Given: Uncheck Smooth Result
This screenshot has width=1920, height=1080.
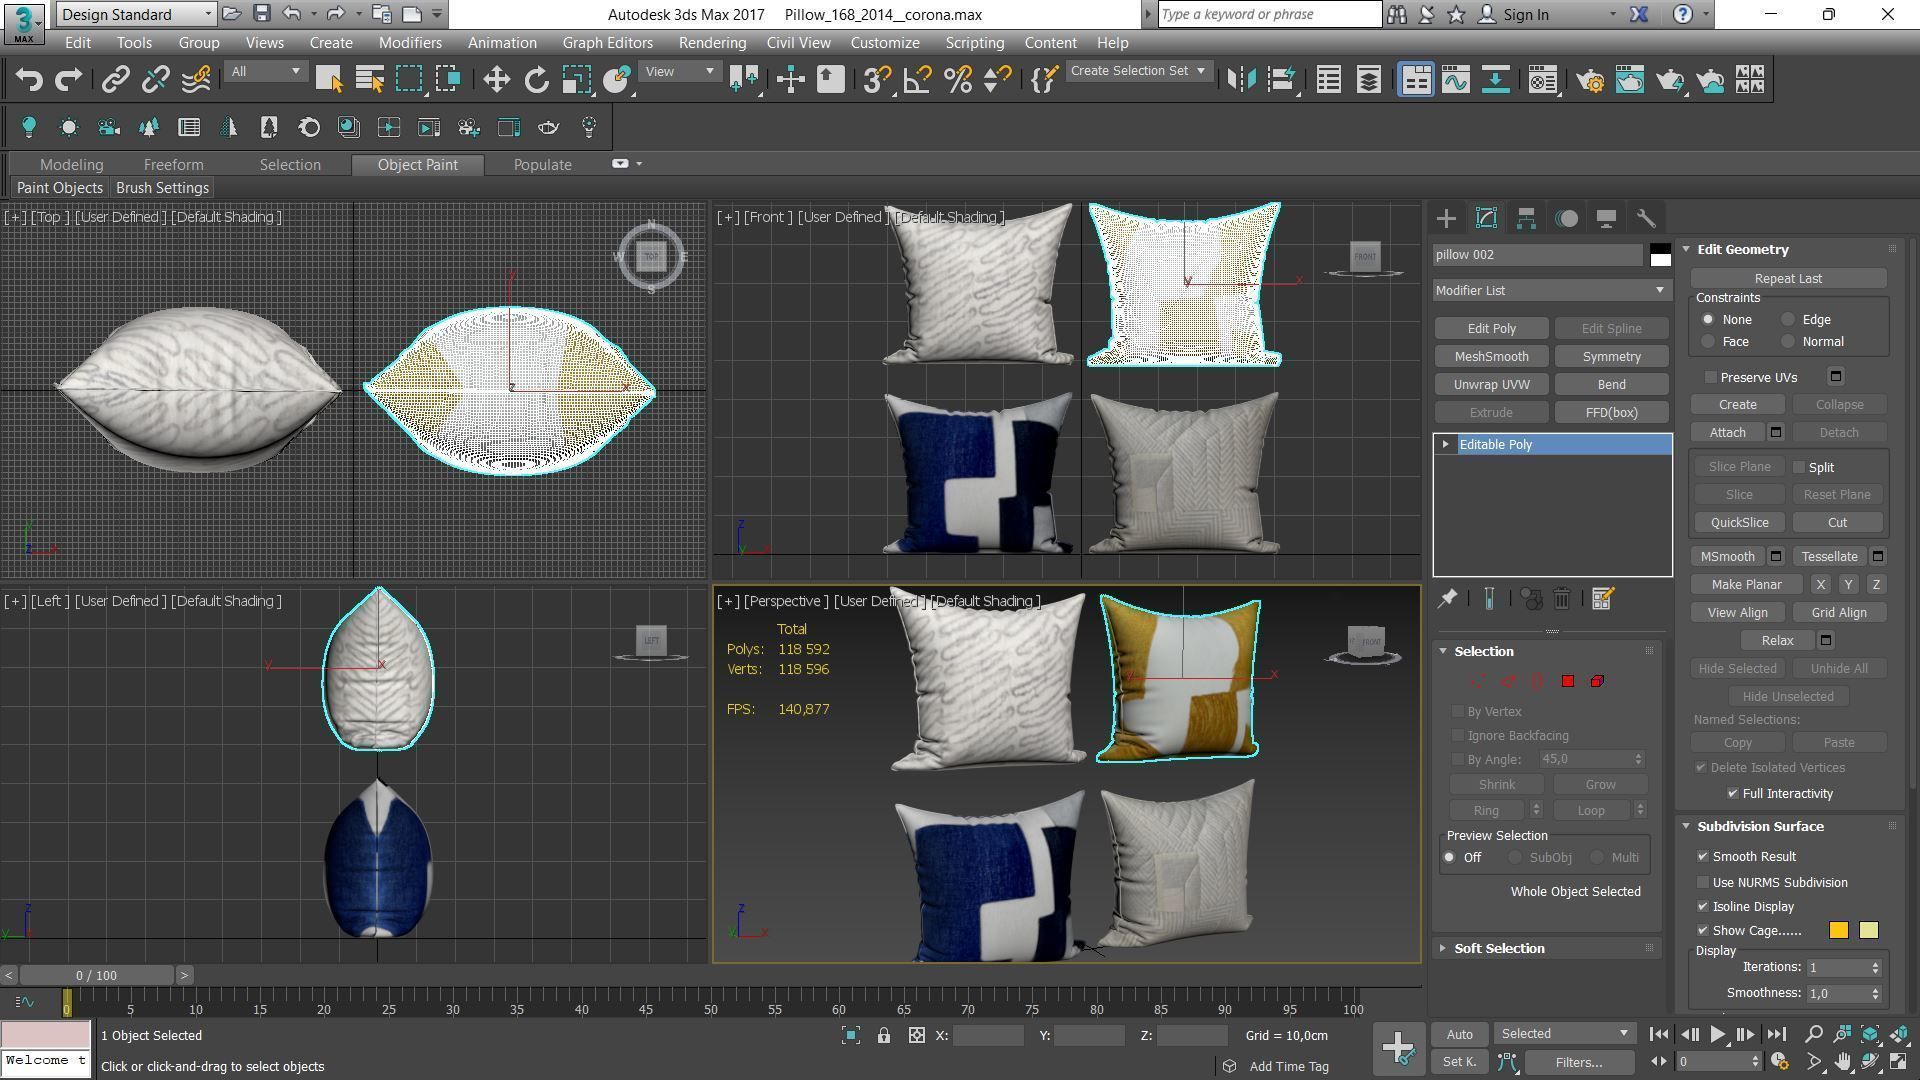Looking at the screenshot, I should tap(1703, 857).
